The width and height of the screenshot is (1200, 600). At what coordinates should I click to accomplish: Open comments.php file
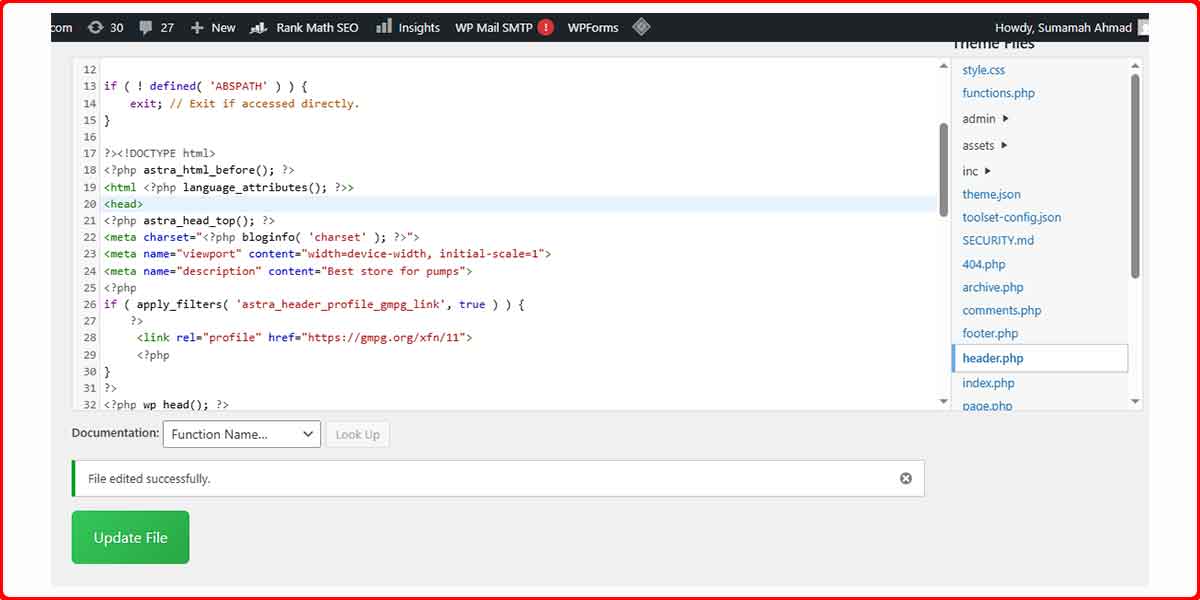(x=1002, y=310)
